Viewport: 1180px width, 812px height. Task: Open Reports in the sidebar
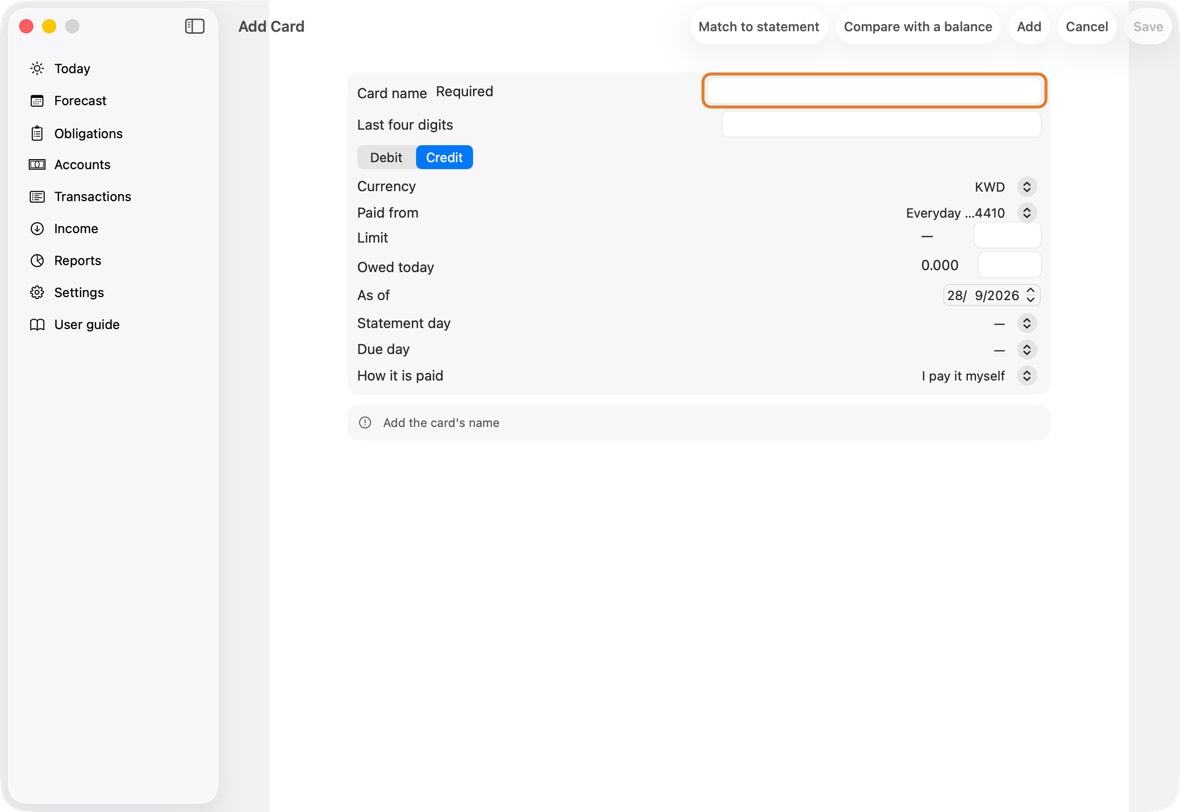point(78,260)
